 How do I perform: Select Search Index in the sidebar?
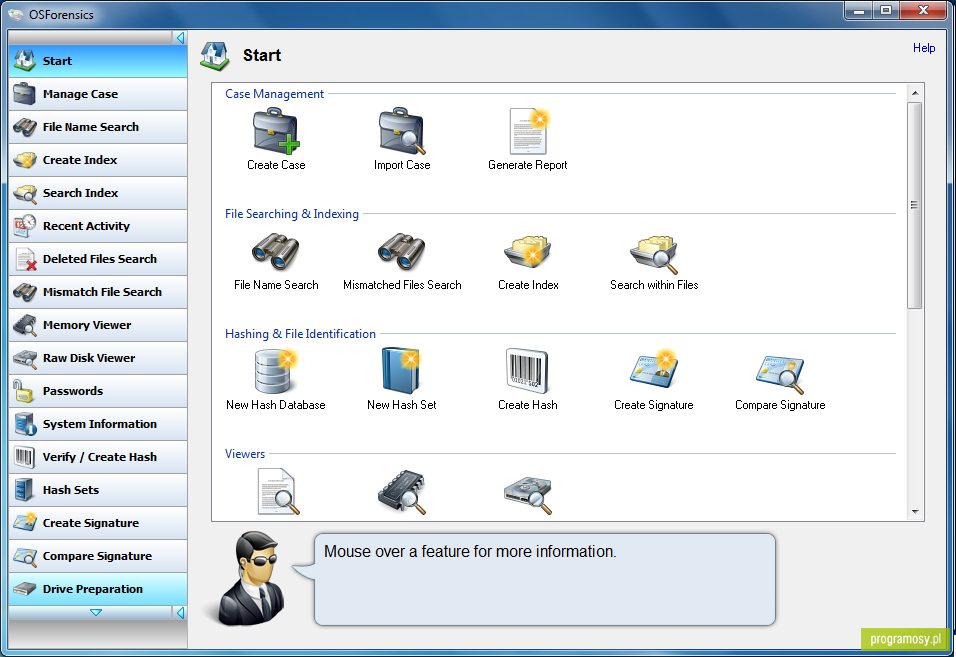pos(98,193)
